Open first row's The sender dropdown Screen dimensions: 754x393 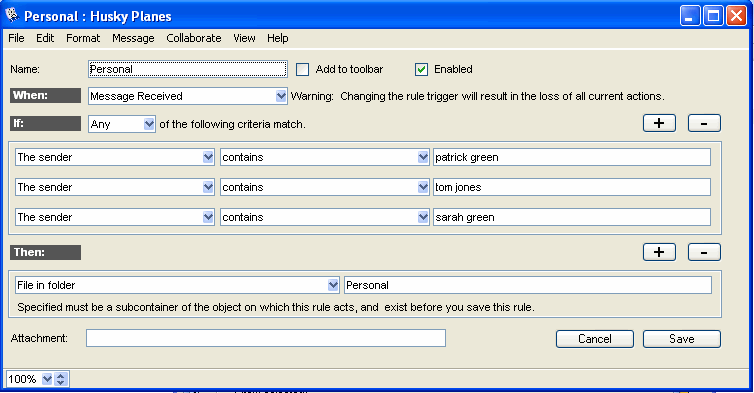point(208,157)
